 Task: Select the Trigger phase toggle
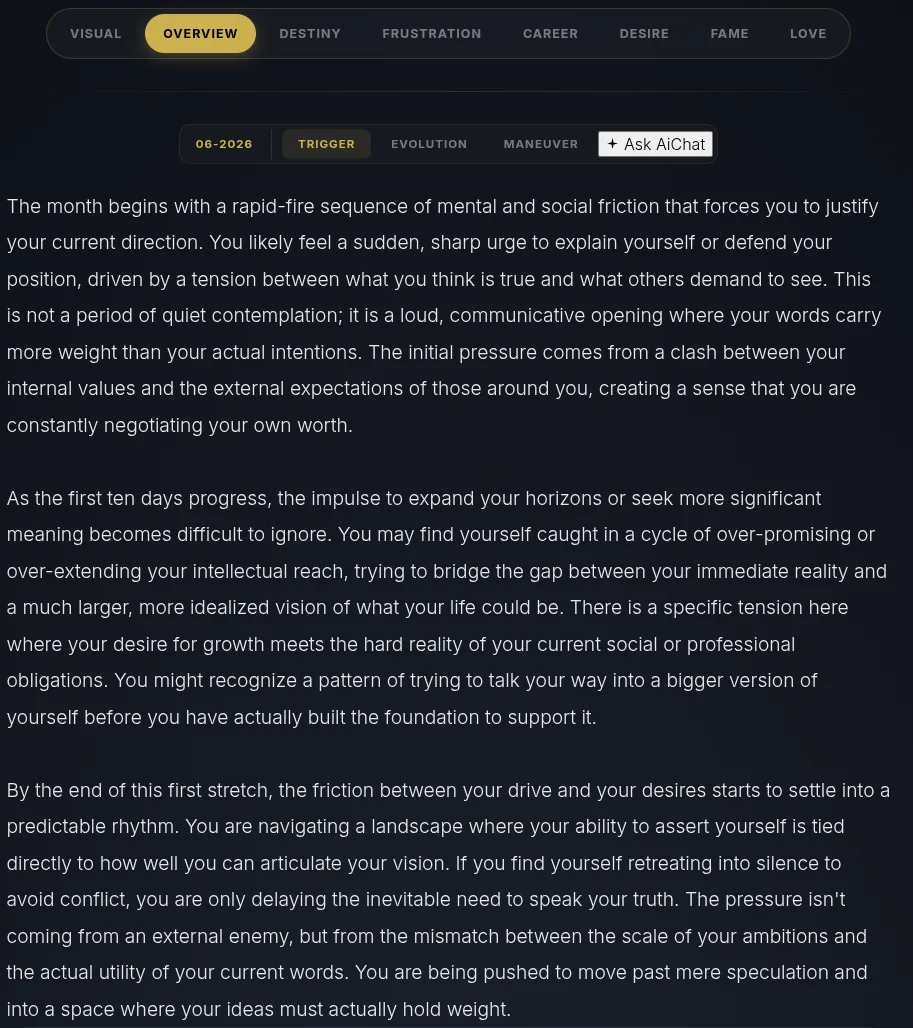(326, 144)
